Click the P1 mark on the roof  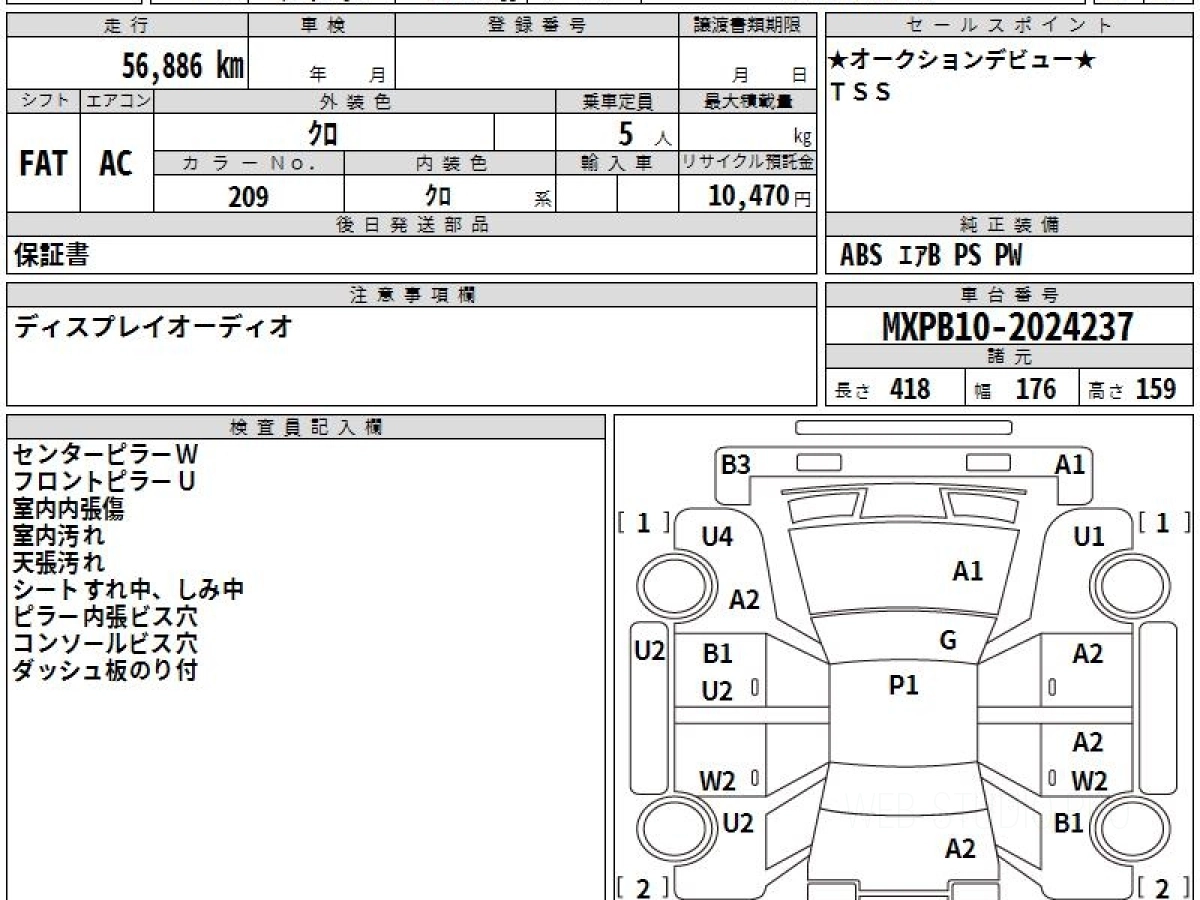(x=904, y=685)
